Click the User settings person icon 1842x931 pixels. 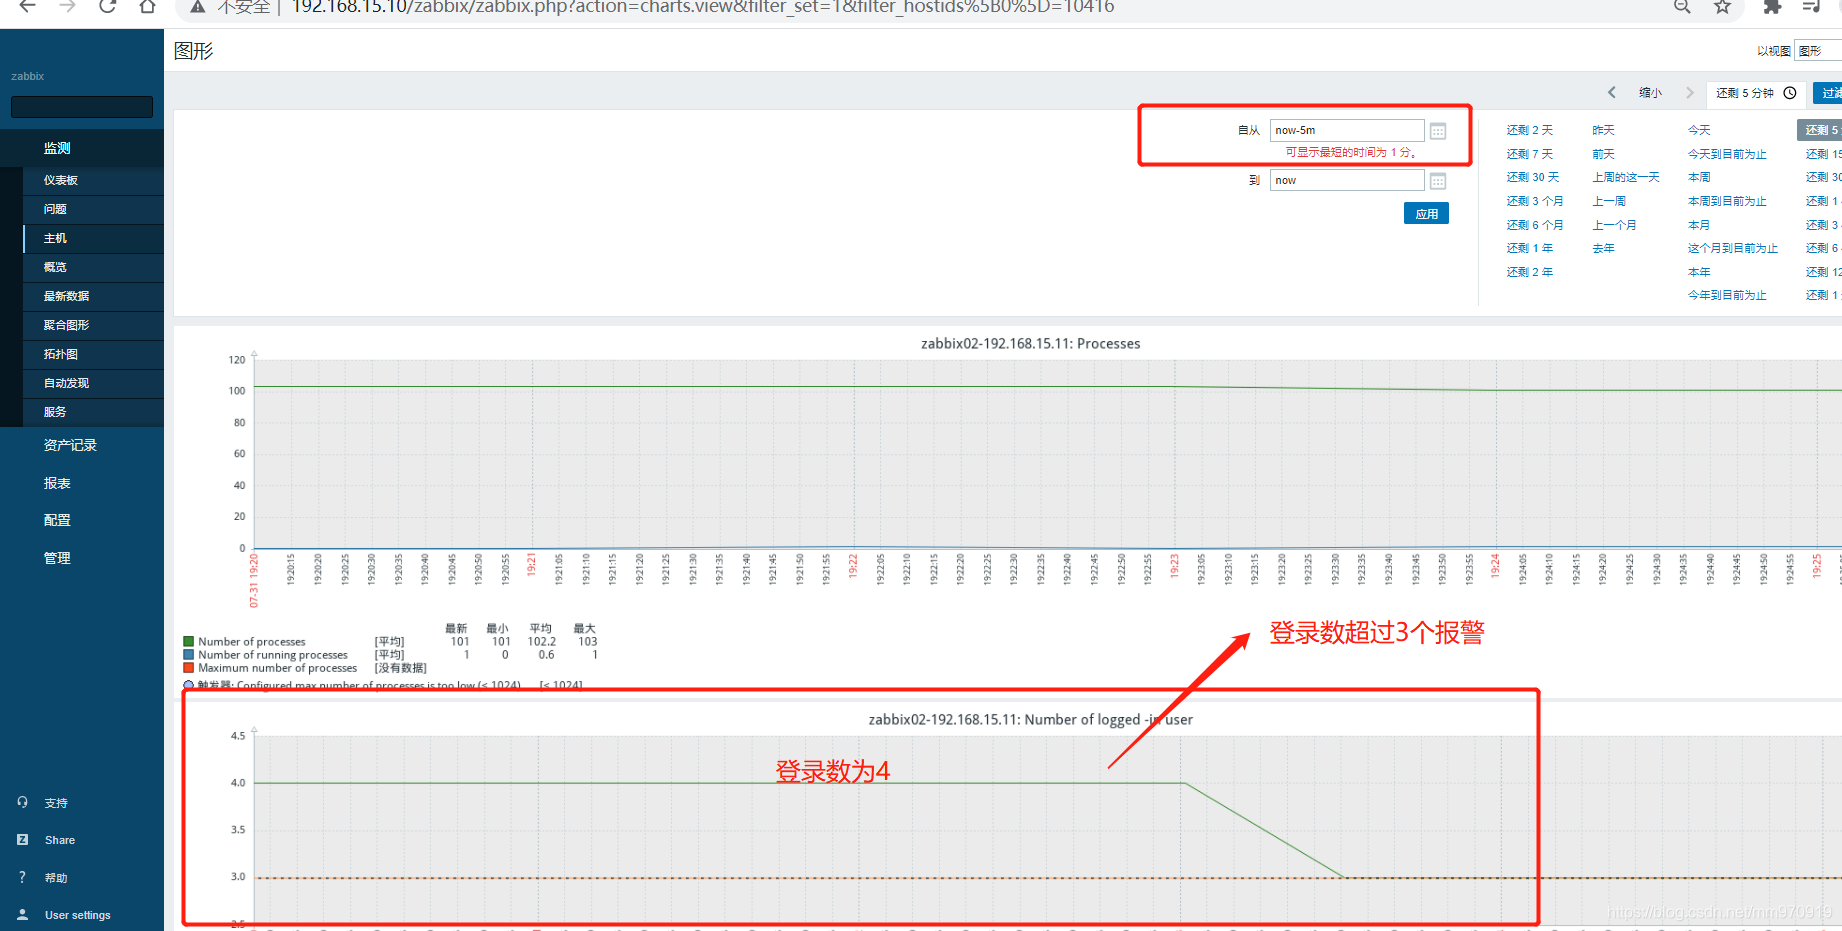click(x=22, y=914)
